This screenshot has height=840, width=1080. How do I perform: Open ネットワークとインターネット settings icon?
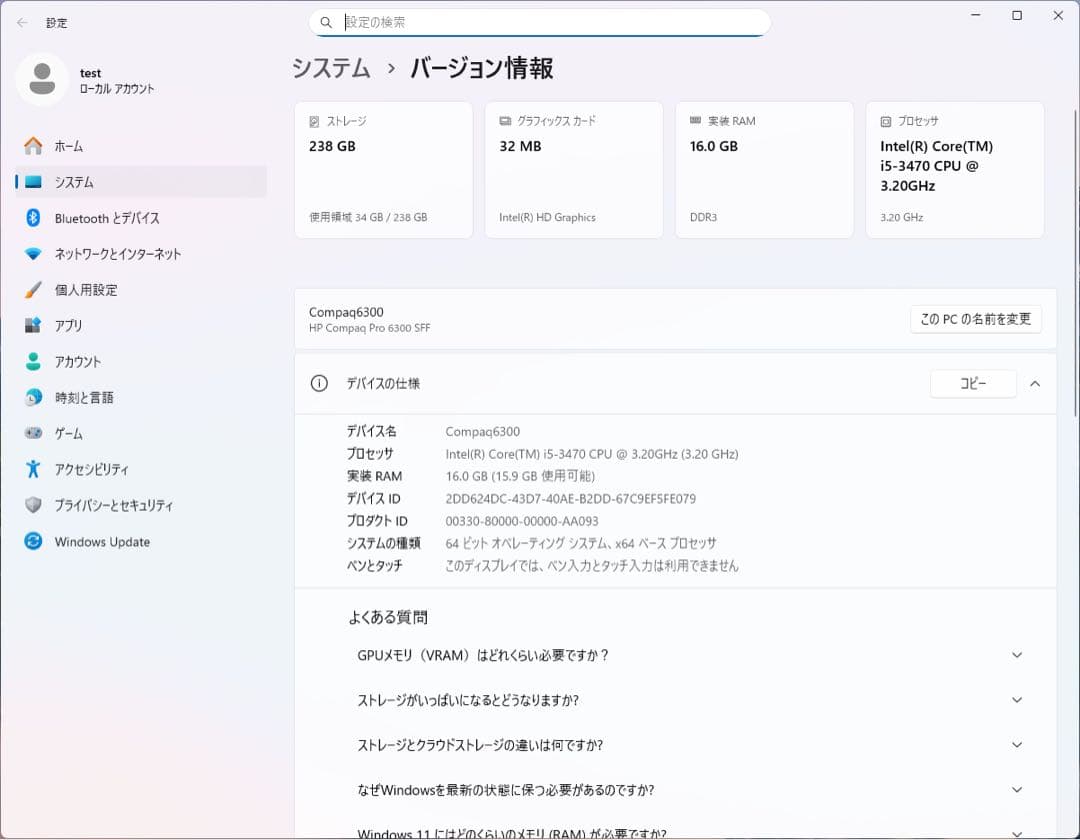(34, 254)
